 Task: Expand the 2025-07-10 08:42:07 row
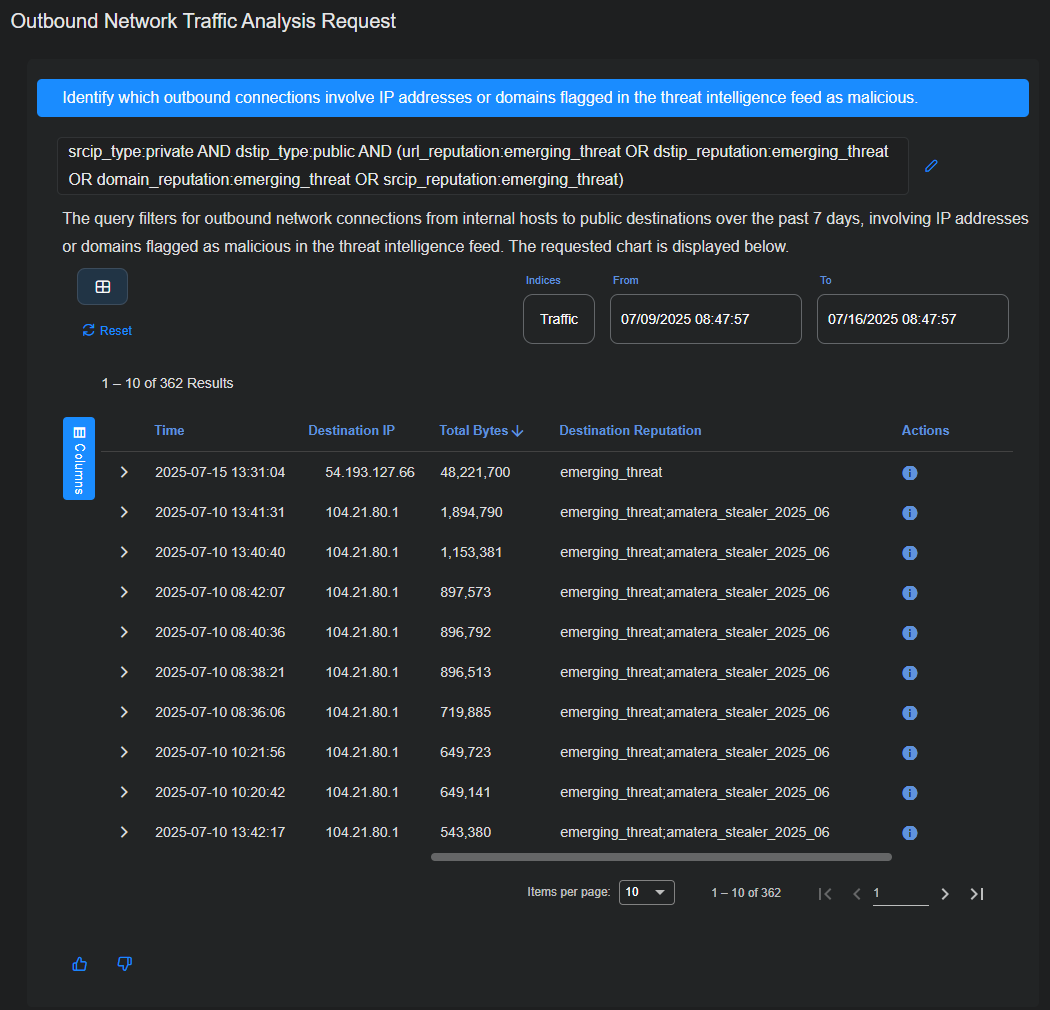(x=124, y=592)
